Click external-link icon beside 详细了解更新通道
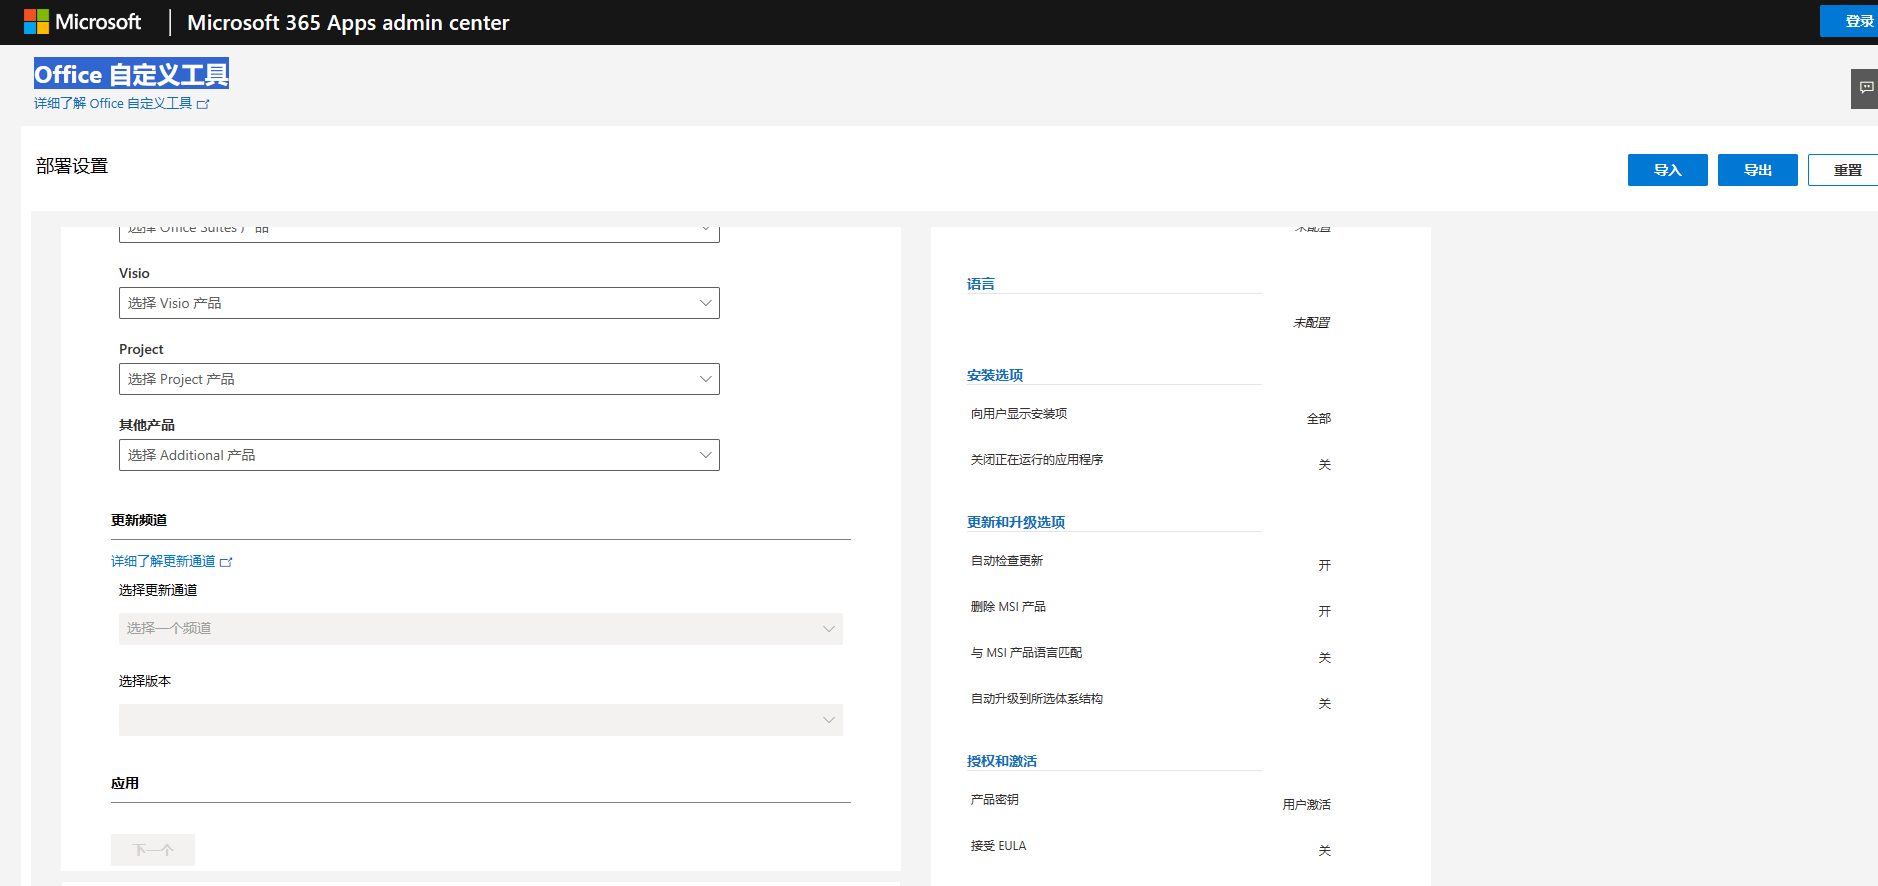Image resolution: width=1878 pixels, height=886 pixels. click(x=226, y=562)
